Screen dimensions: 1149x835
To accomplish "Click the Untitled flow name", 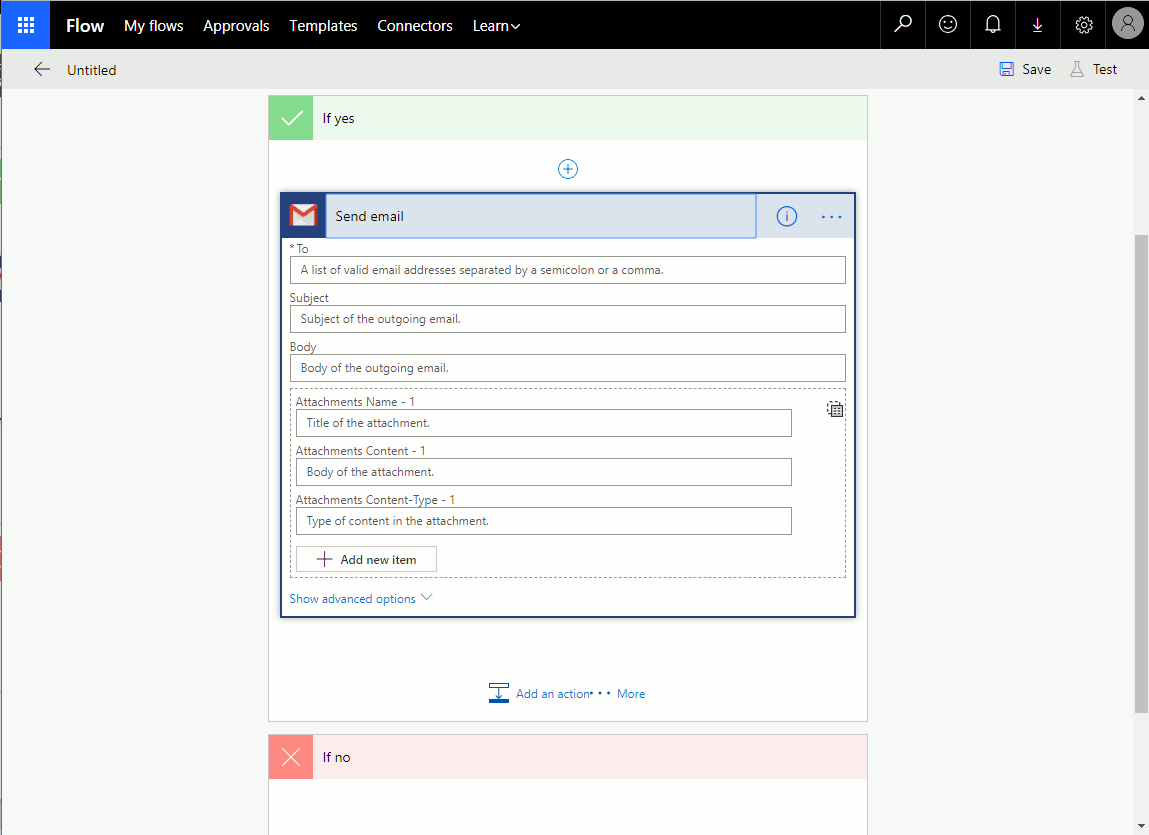I will click(92, 70).
